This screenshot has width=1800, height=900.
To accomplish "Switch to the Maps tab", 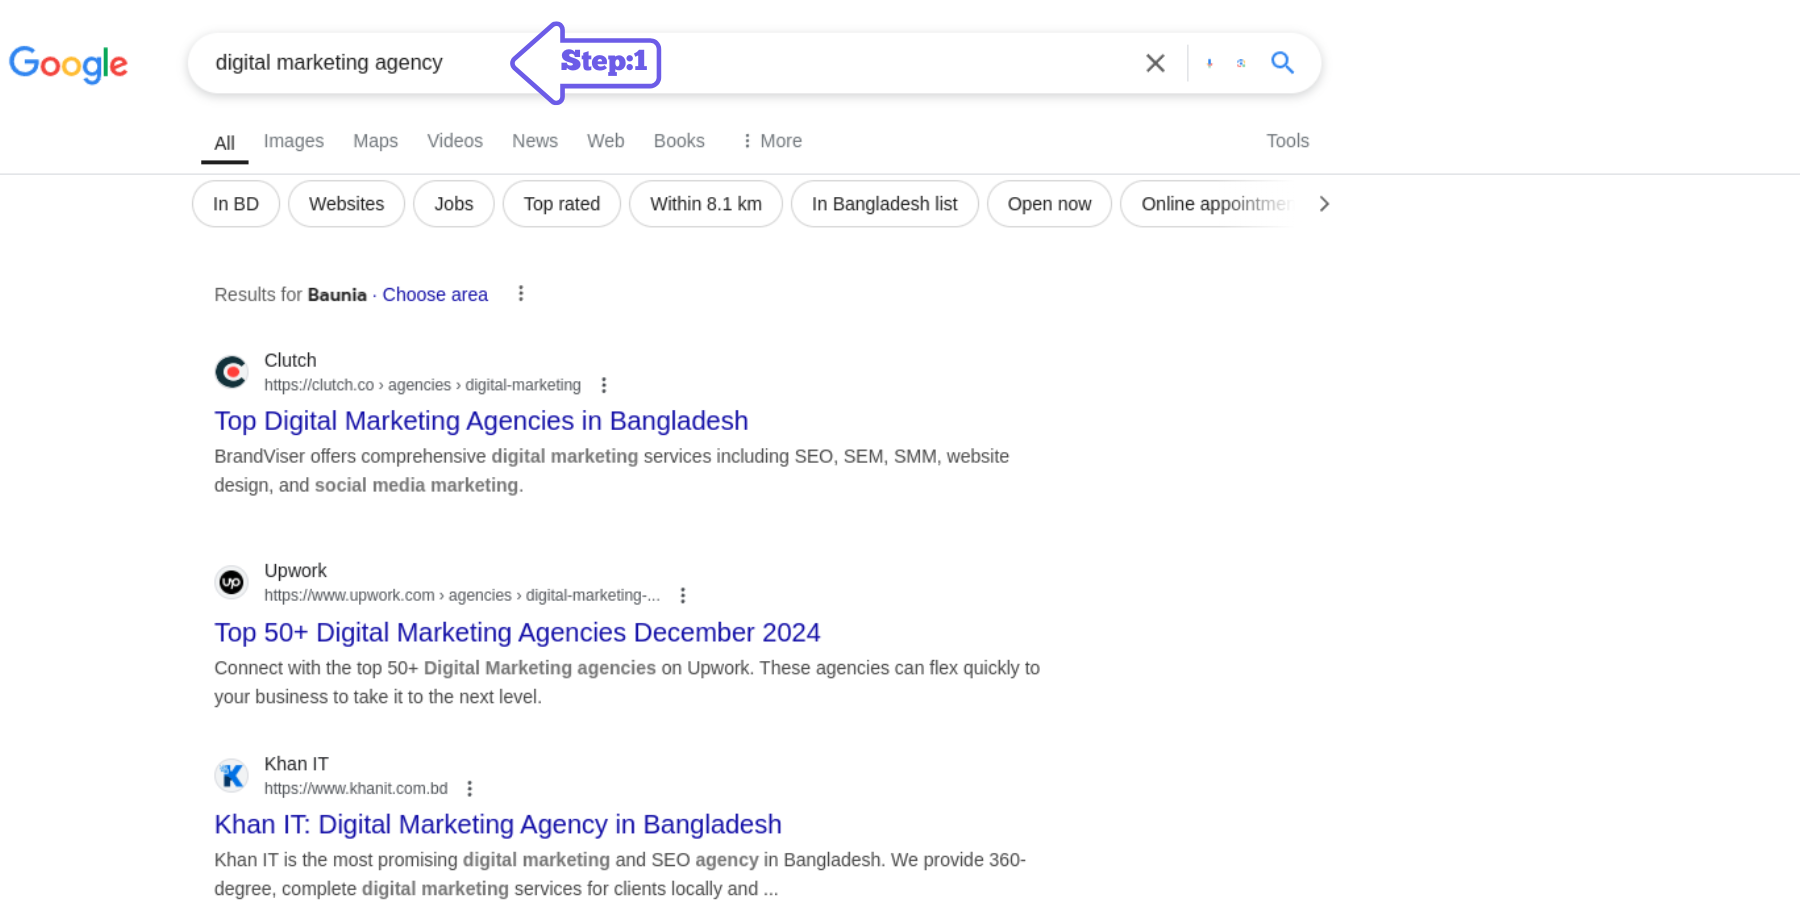I will pyautogui.click(x=375, y=141).
